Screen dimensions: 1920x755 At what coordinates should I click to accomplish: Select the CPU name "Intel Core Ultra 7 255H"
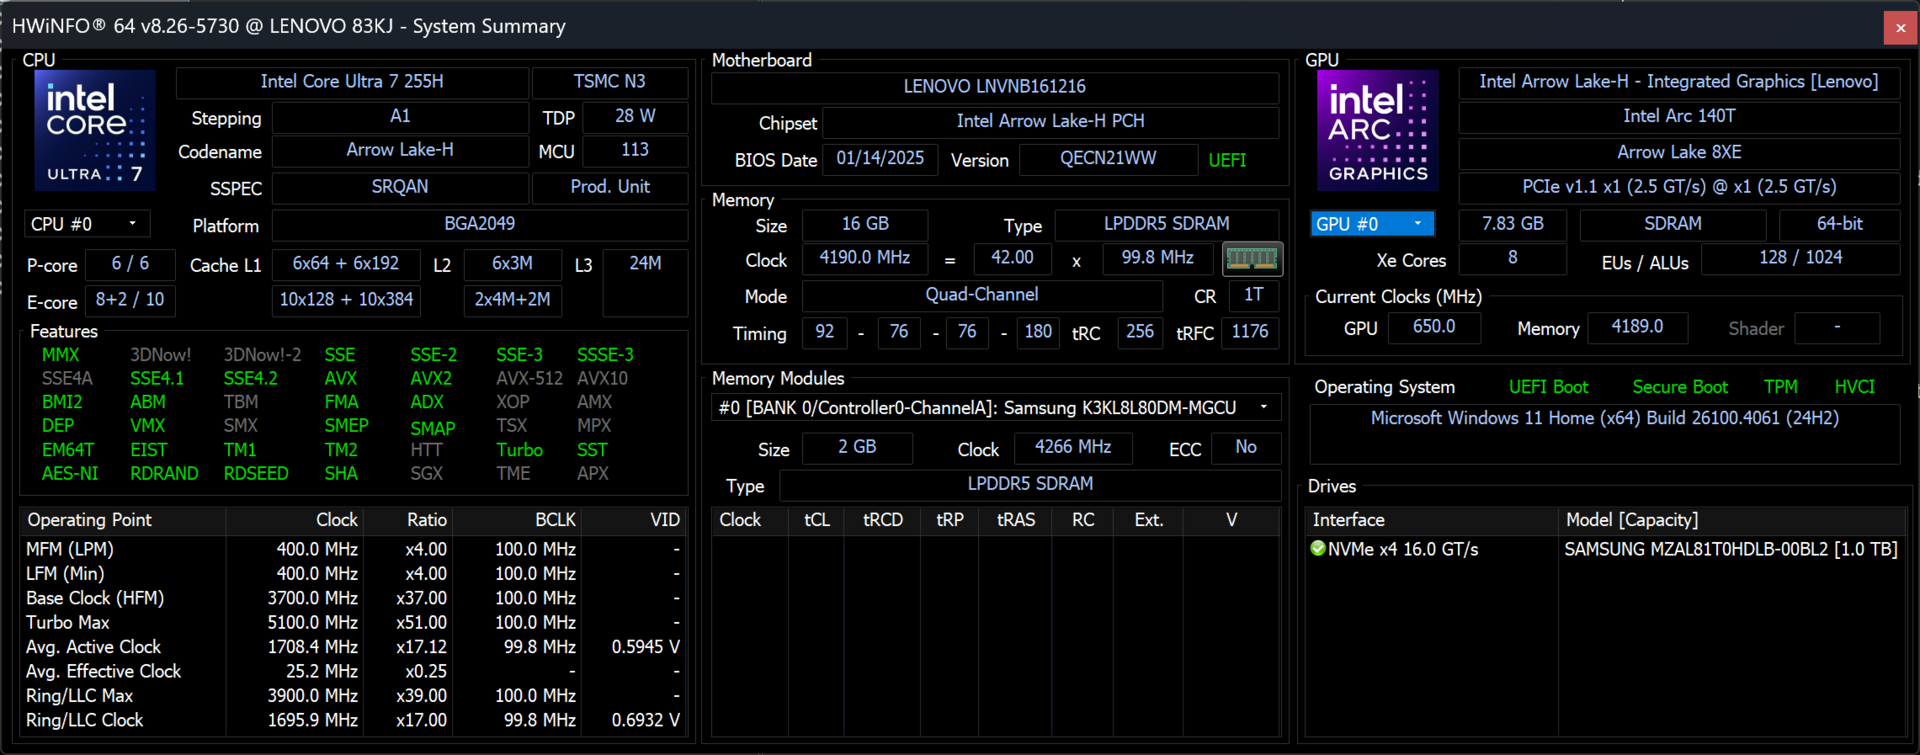(352, 82)
